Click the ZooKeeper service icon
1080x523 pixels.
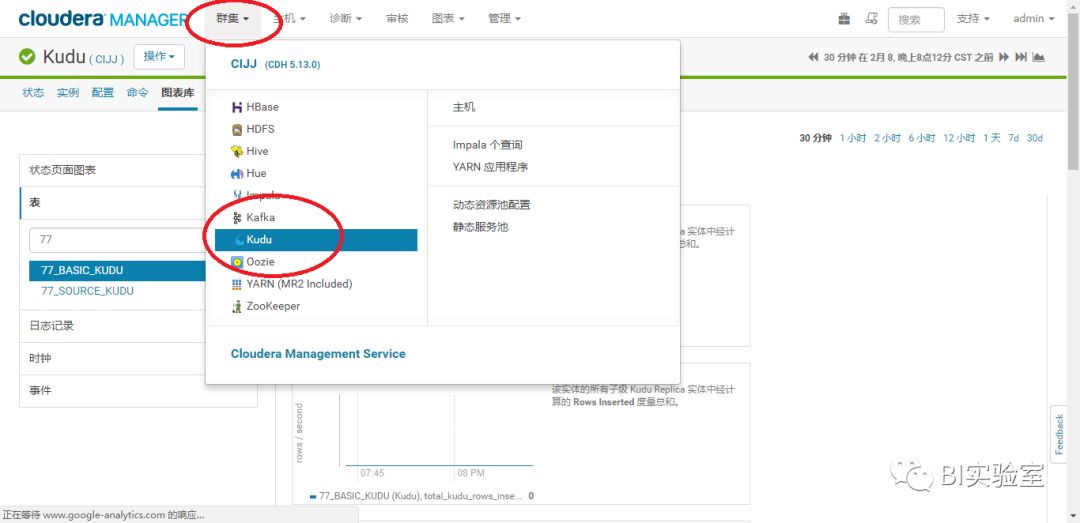(x=237, y=306)
